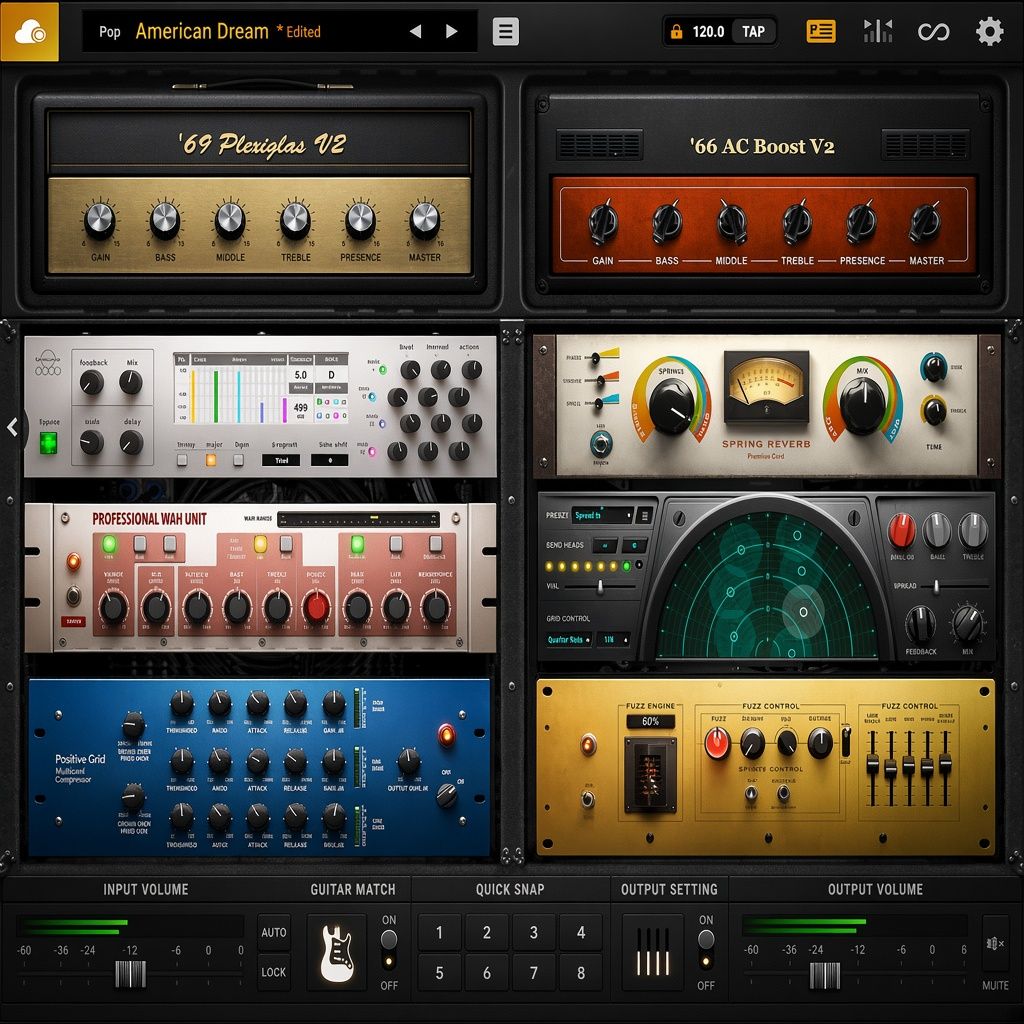
Task: Click the FEEDBACK knob on radar delay unit
Action: coord(920,624)
